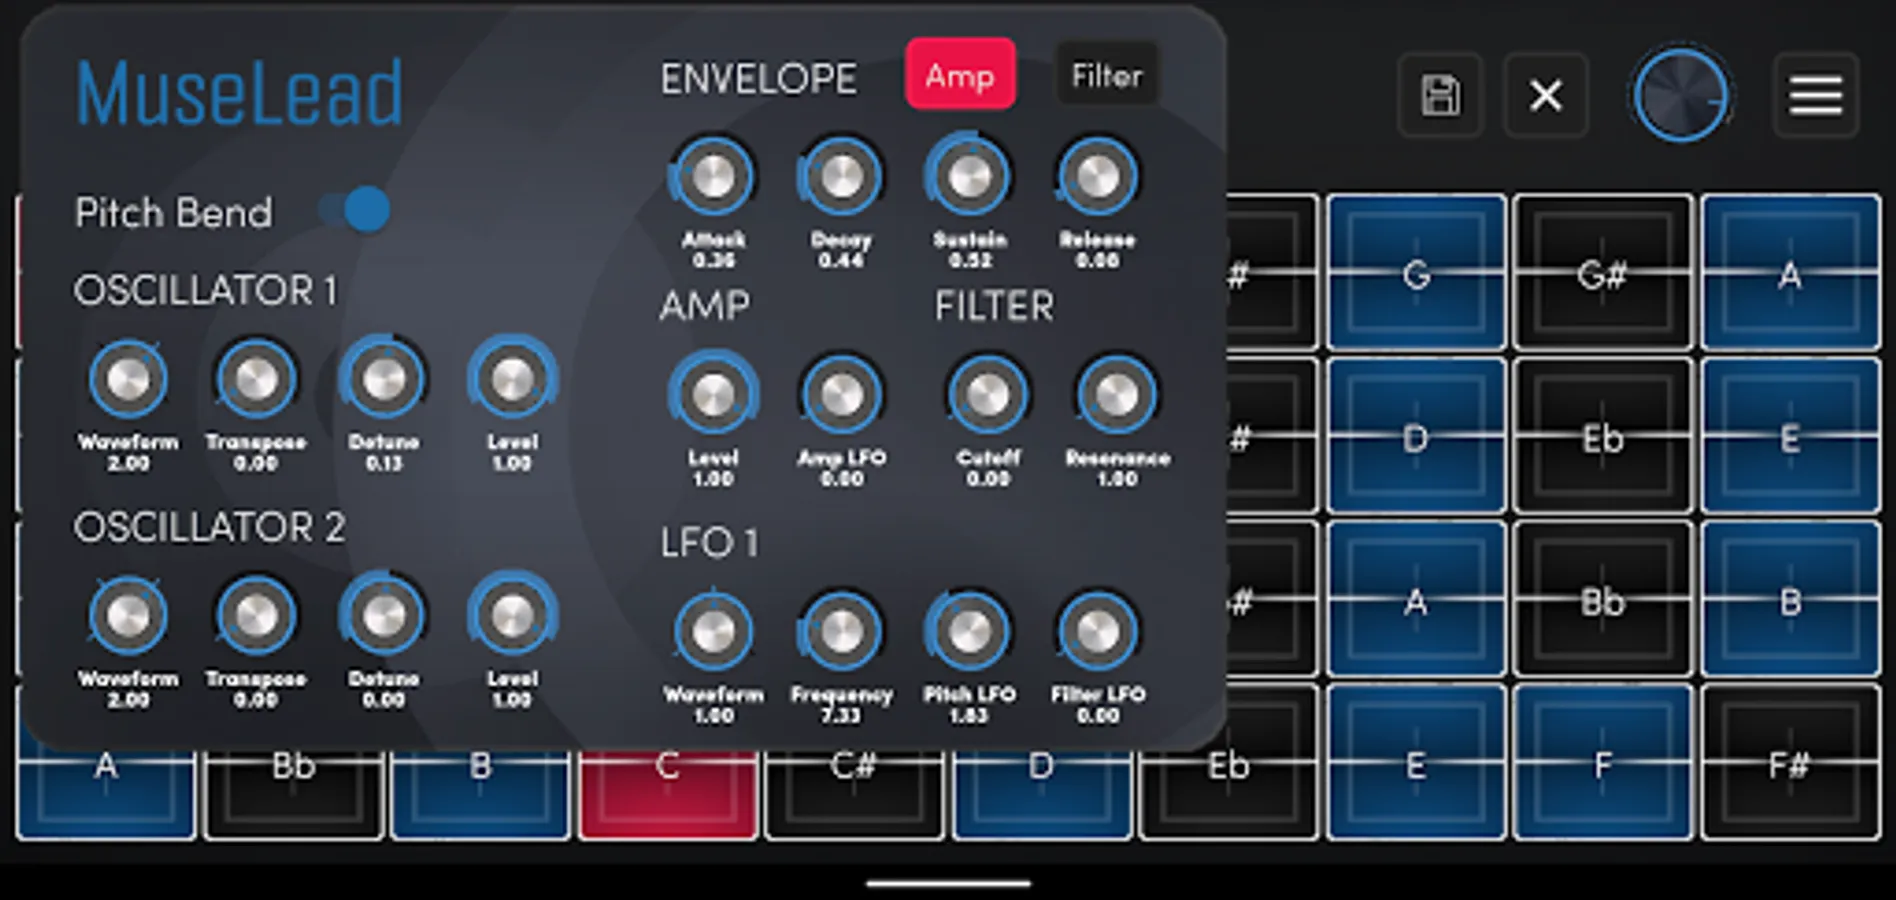The image size is (1896, 900).
Task: Click the round blue master knob beside the X
Action: tap(1682, 96)
